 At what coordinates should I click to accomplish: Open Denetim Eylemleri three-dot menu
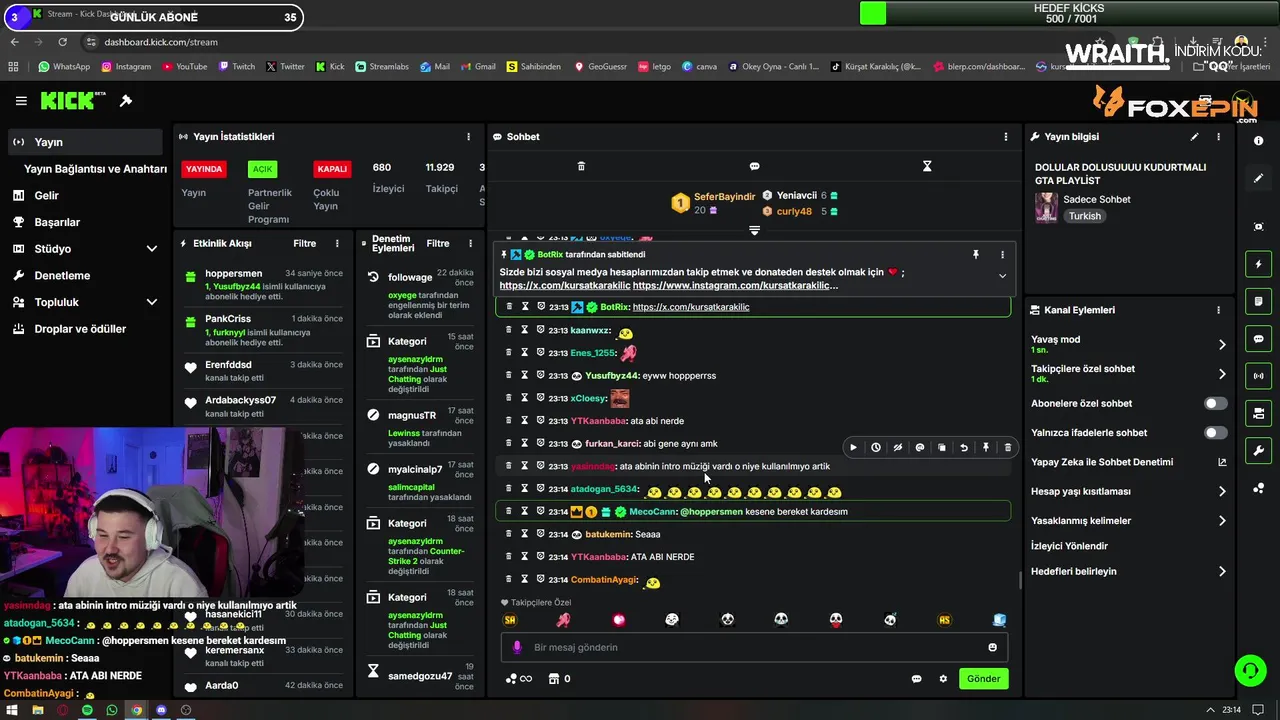coord(470,243)
